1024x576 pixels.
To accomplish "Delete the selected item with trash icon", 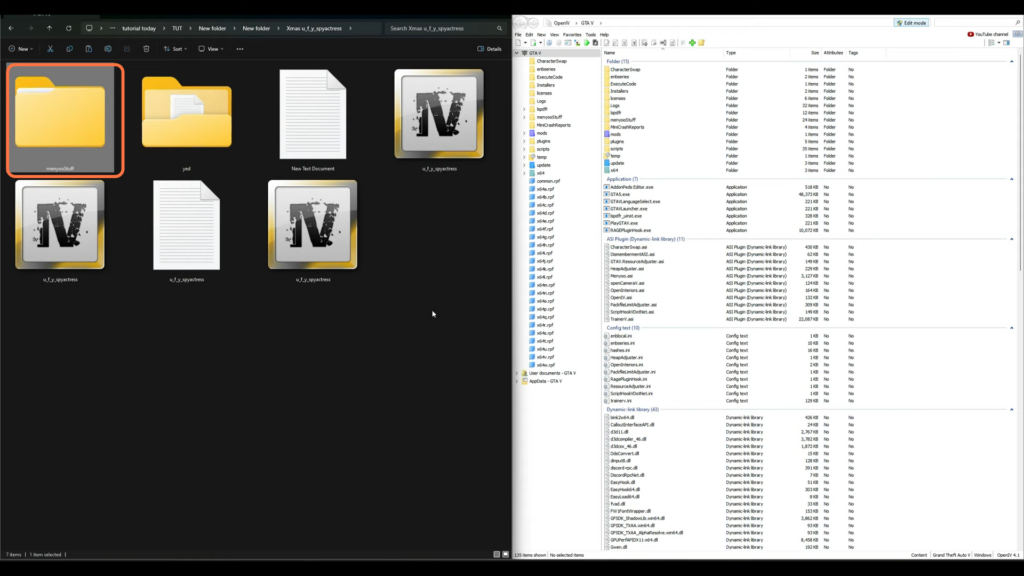I will 146,49.
